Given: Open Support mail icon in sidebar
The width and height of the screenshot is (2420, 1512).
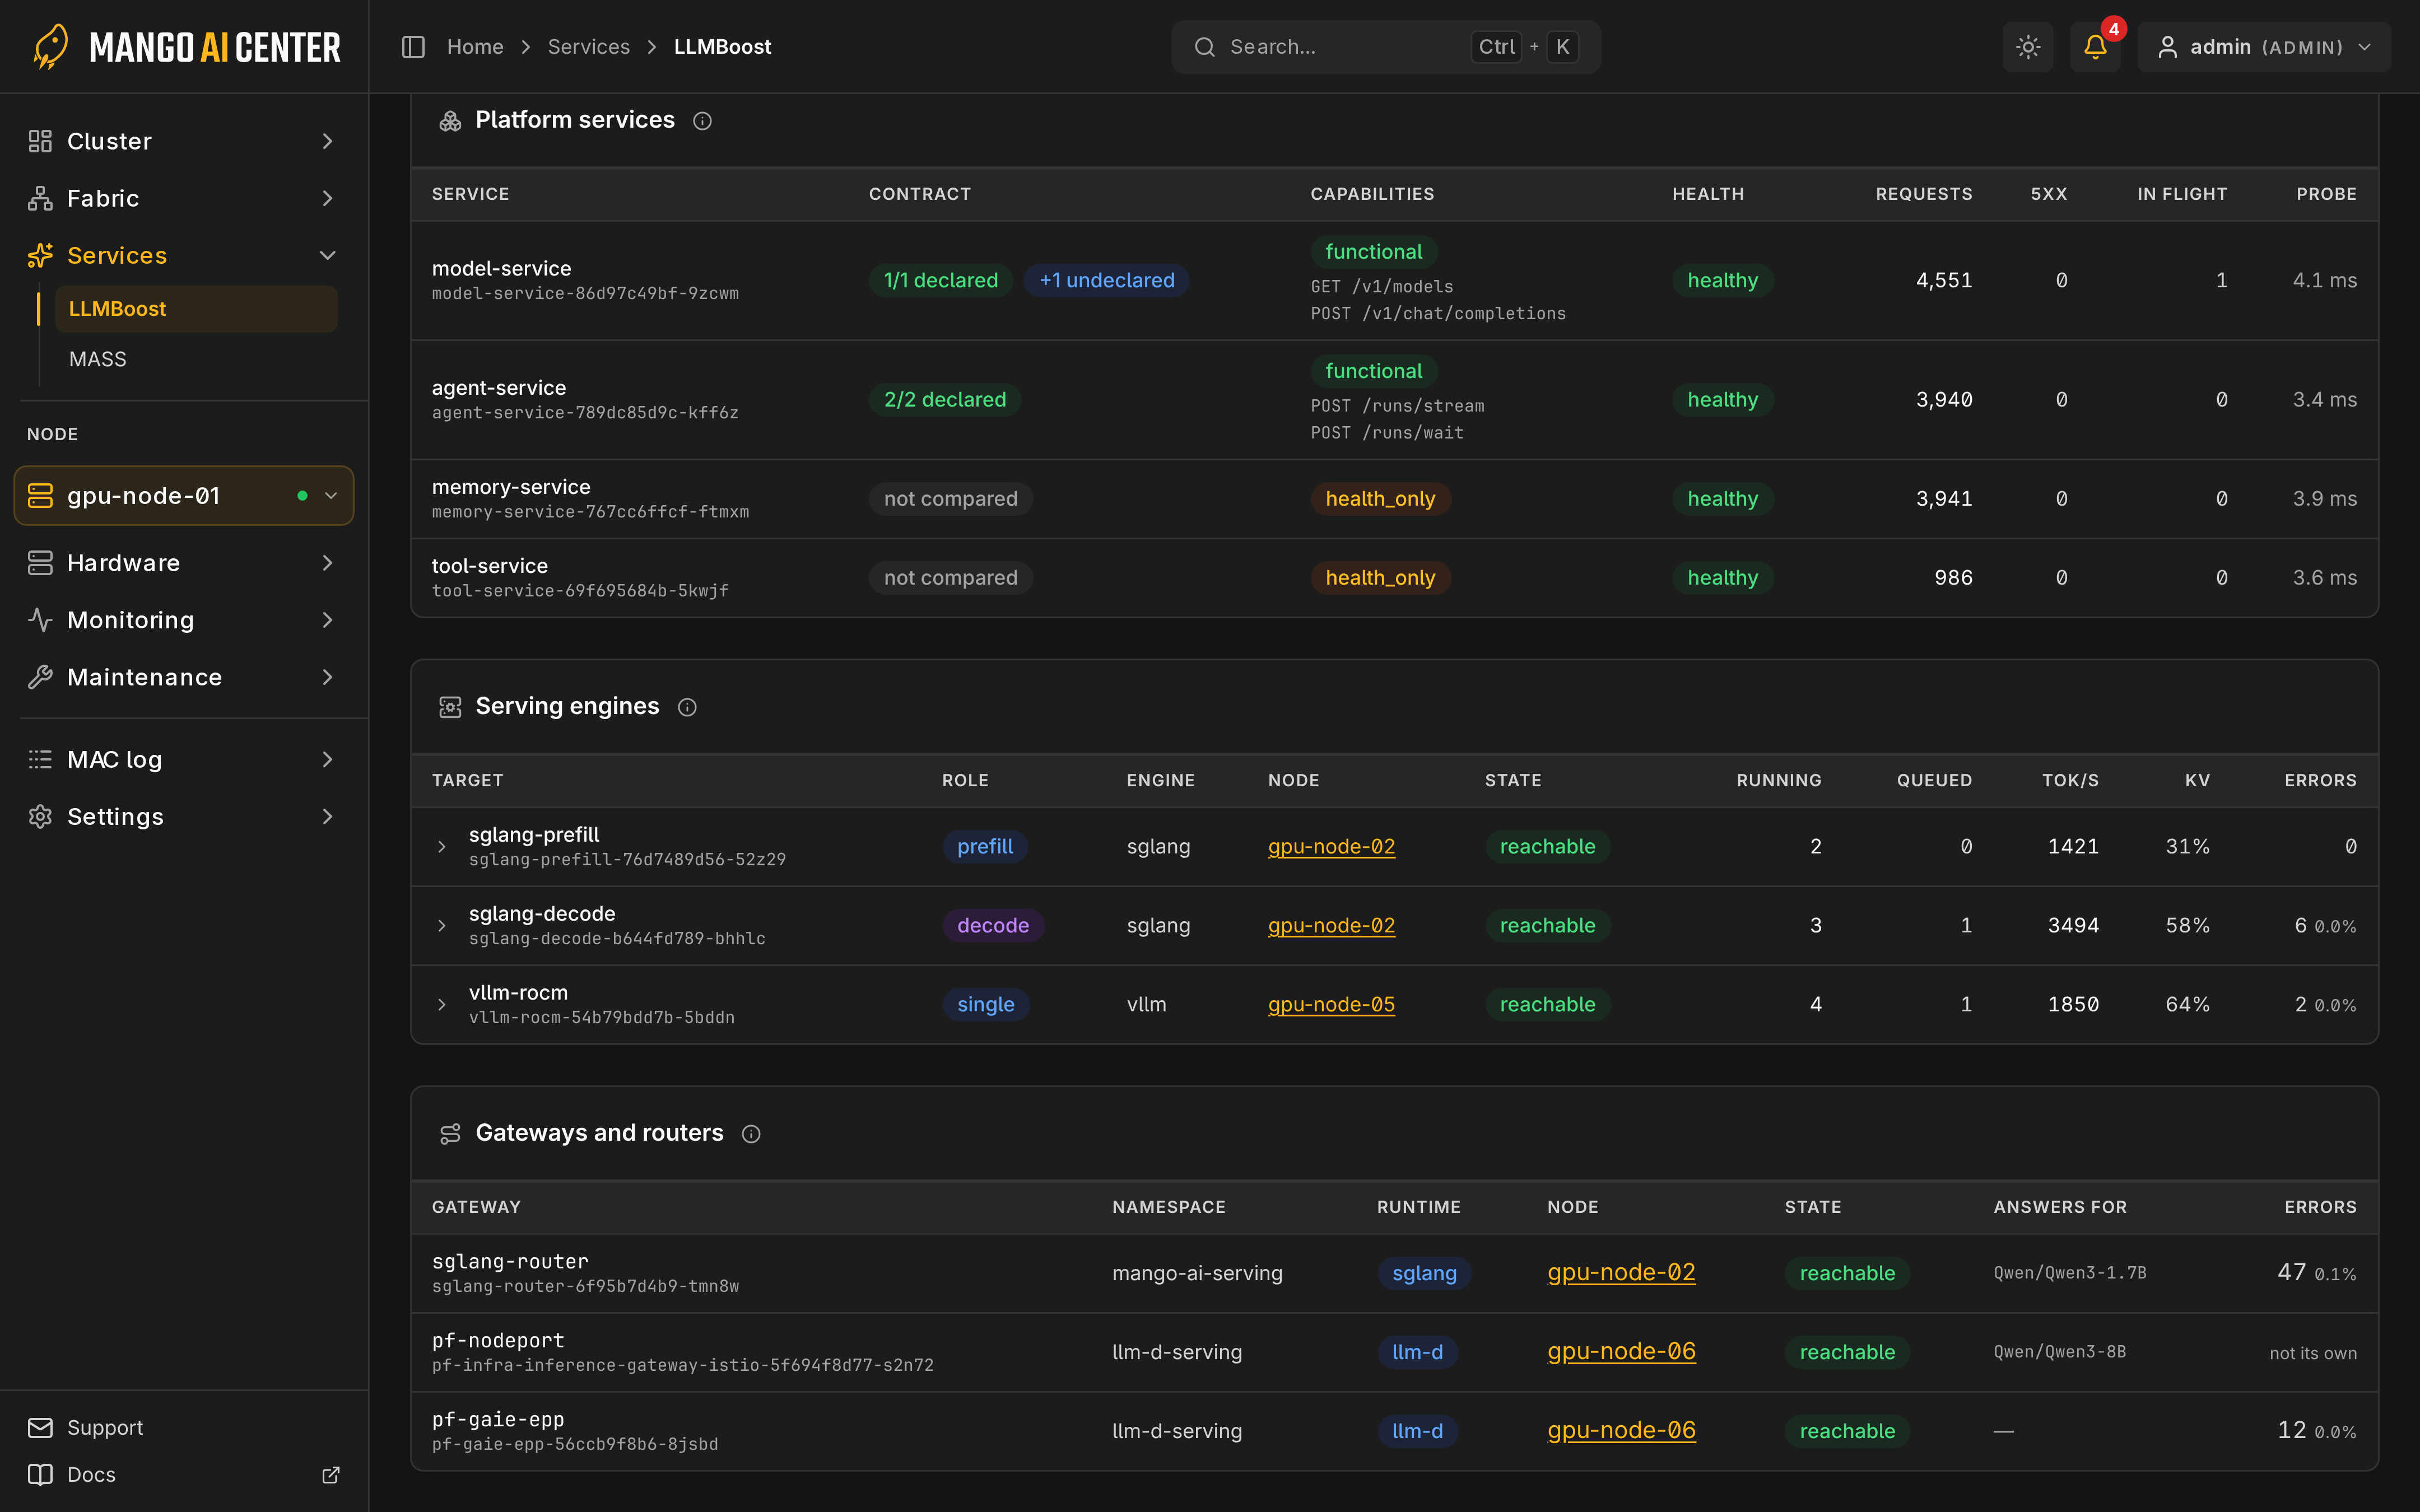Looking at the screenshot, I should (x=40, y=1427).
